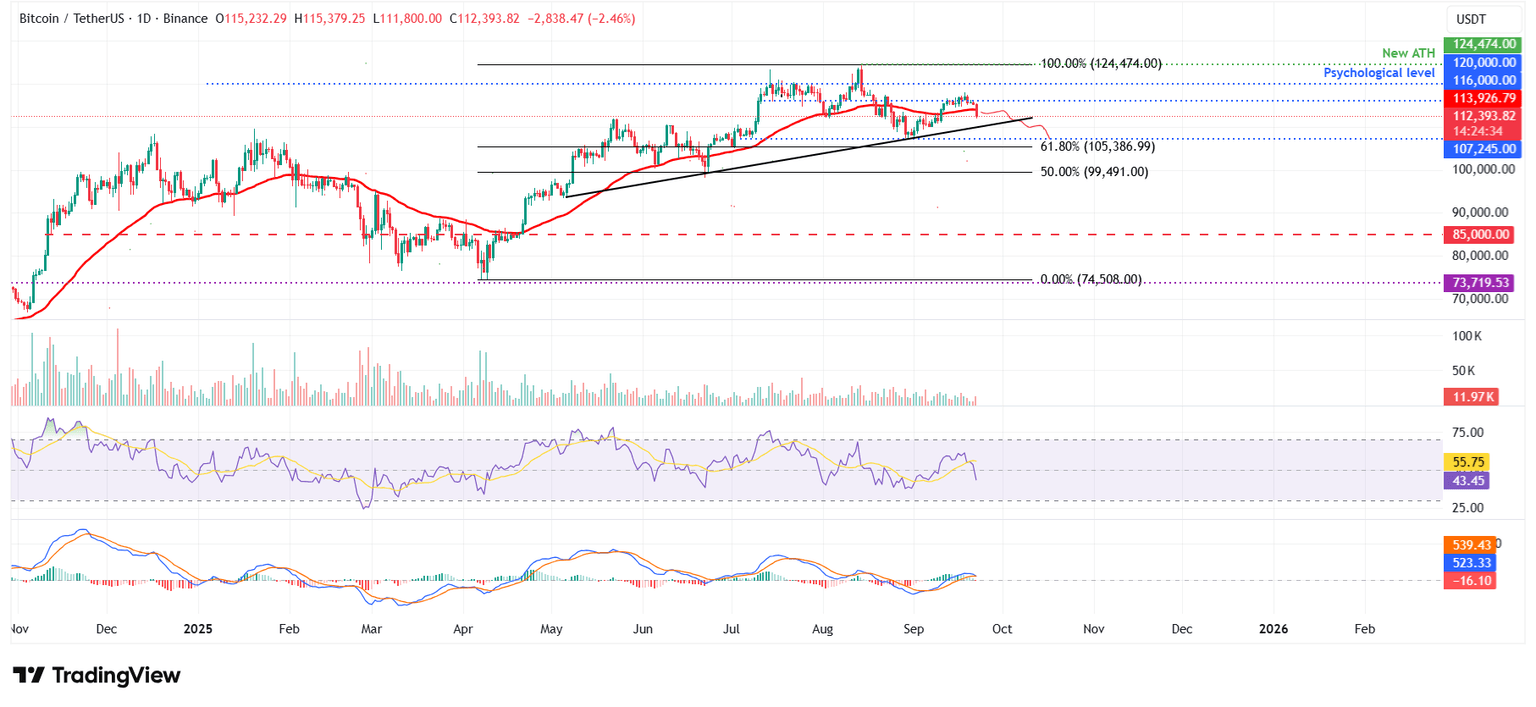Click the 113,926.79 current price label

(1482, 97)
